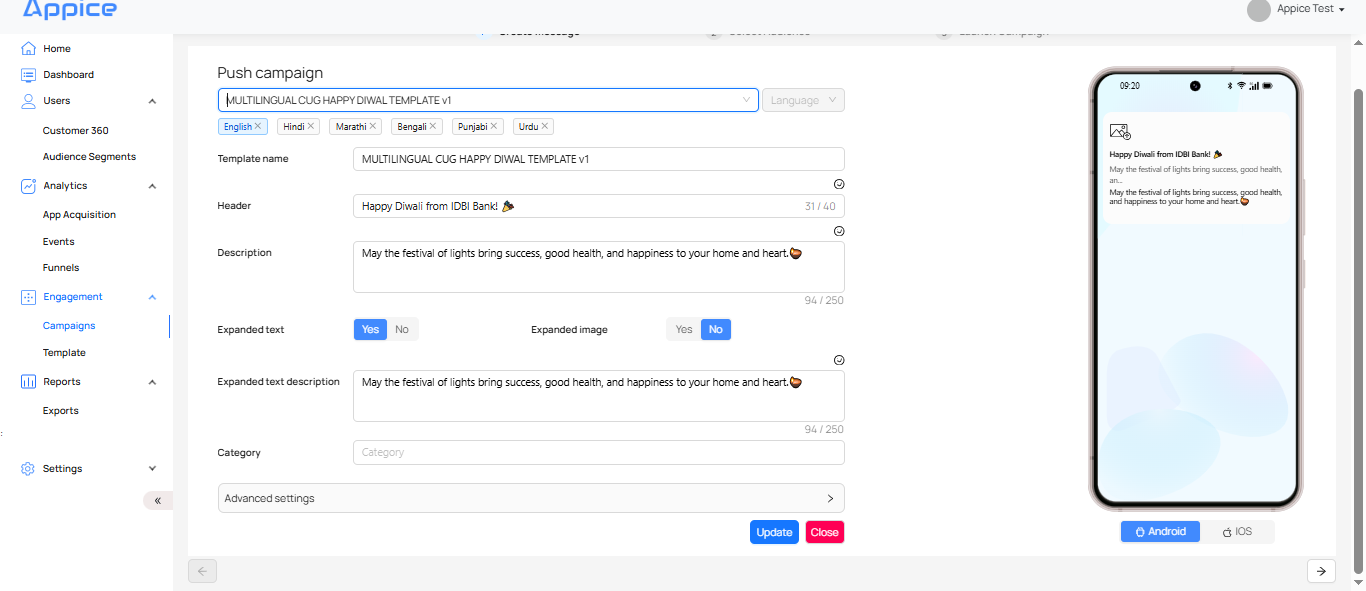Go to previous step with left arrow
Screen dimensions: 1366x591
[202, 571]
